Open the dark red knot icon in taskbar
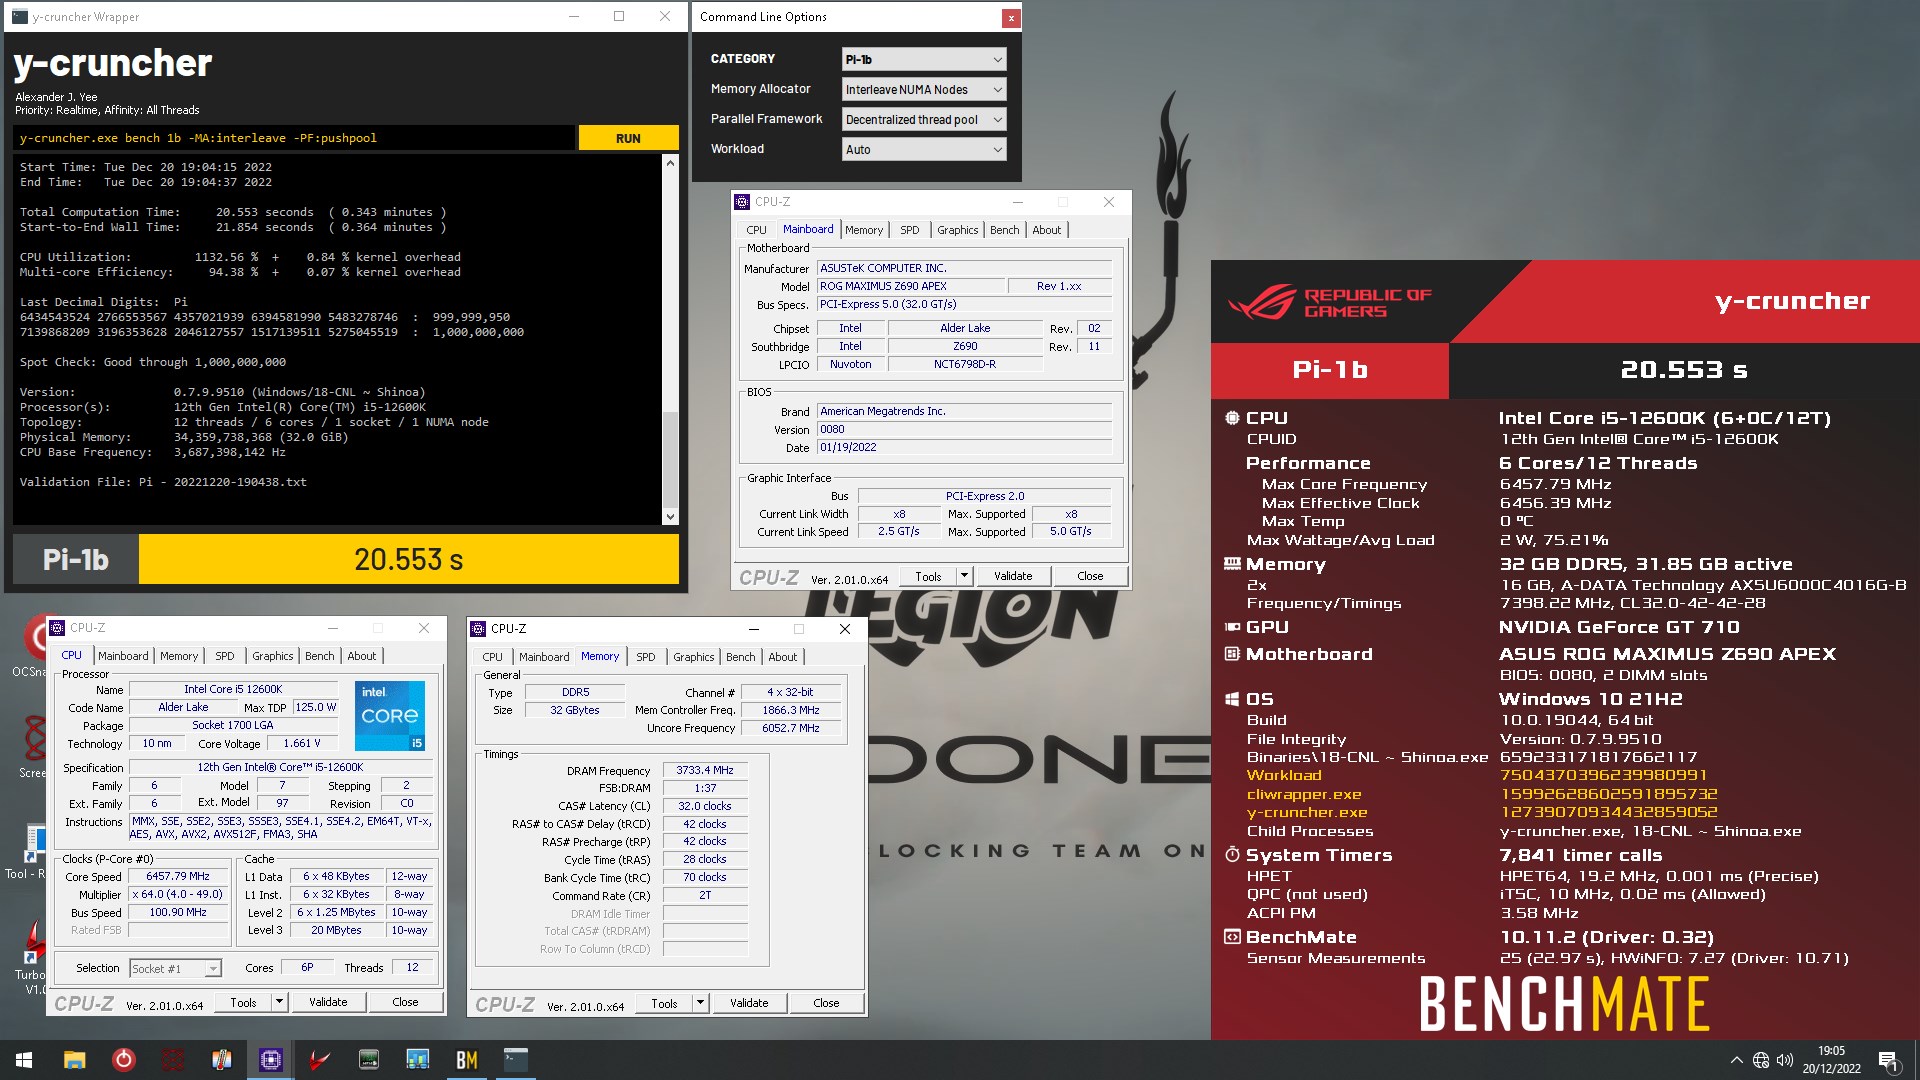This screenshot has width=1920, height=1080. tap(173, 1060)
